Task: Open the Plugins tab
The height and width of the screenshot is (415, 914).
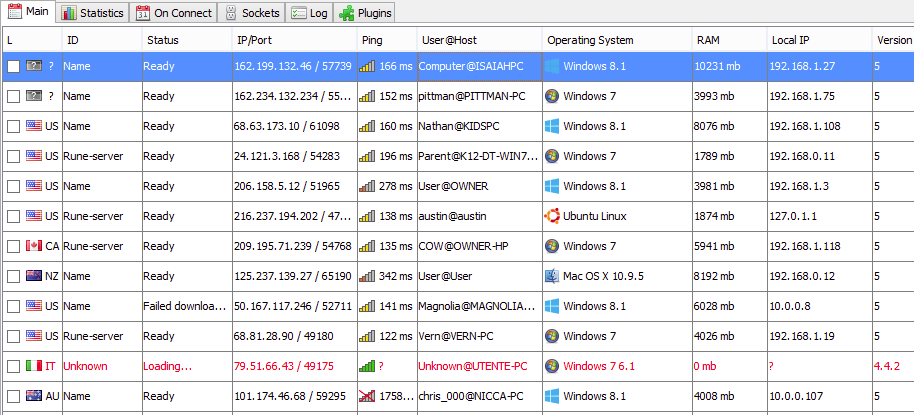Action: tap(365, 12)
